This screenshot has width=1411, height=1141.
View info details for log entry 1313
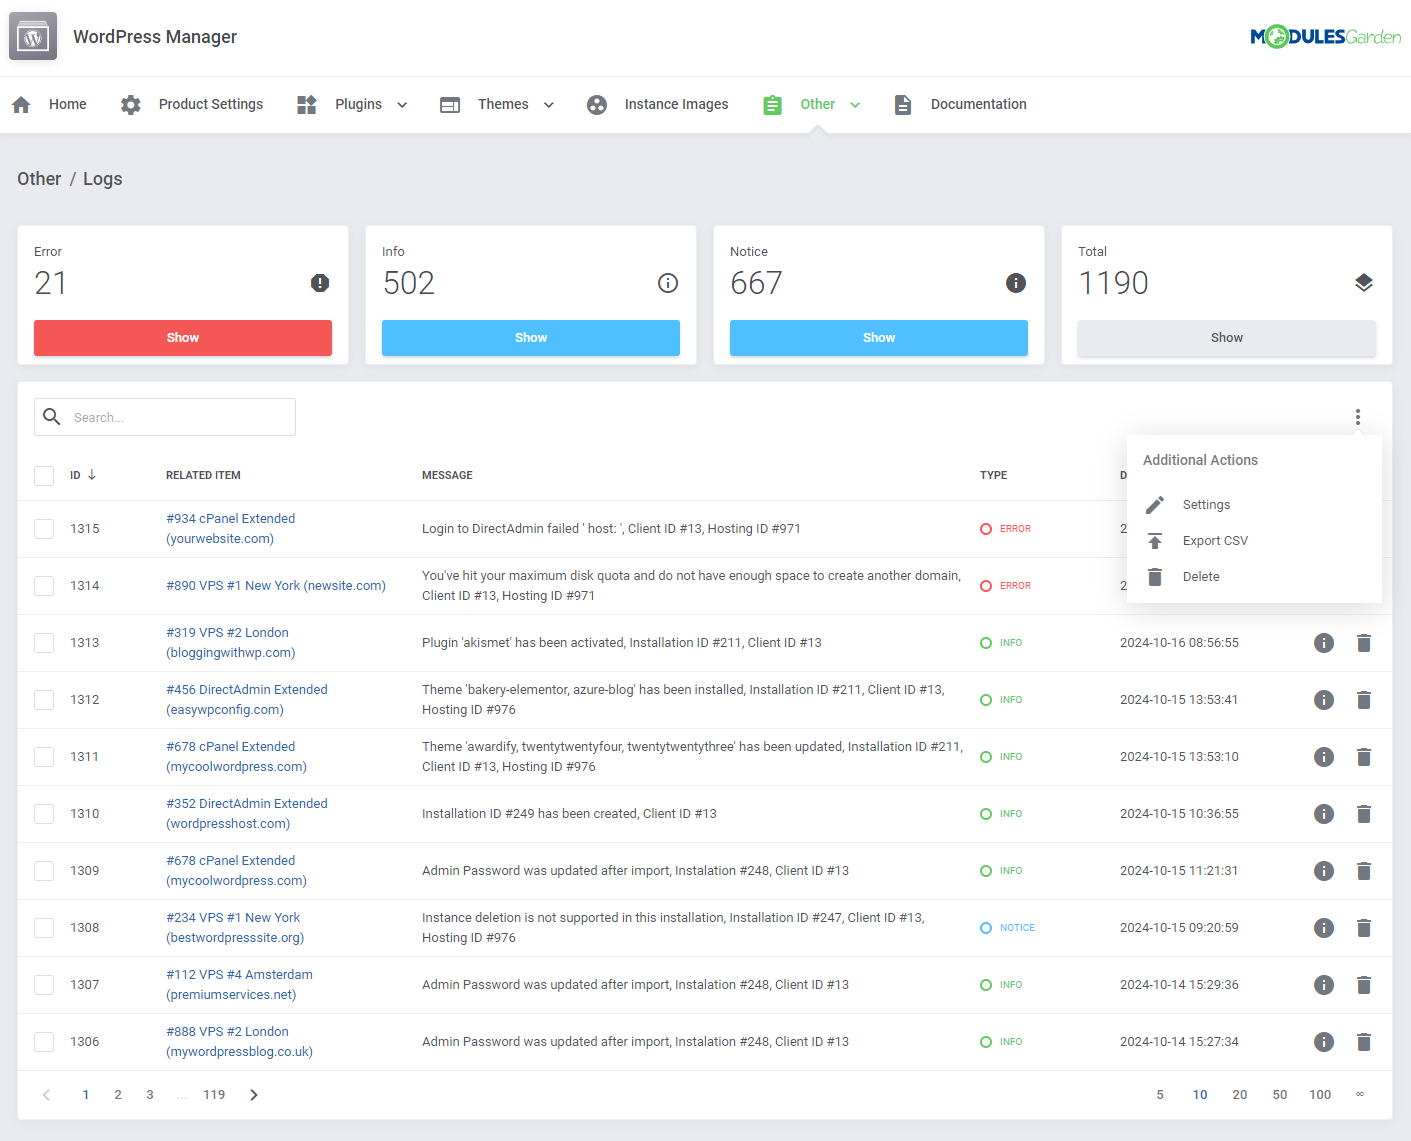click(1323, 642)
